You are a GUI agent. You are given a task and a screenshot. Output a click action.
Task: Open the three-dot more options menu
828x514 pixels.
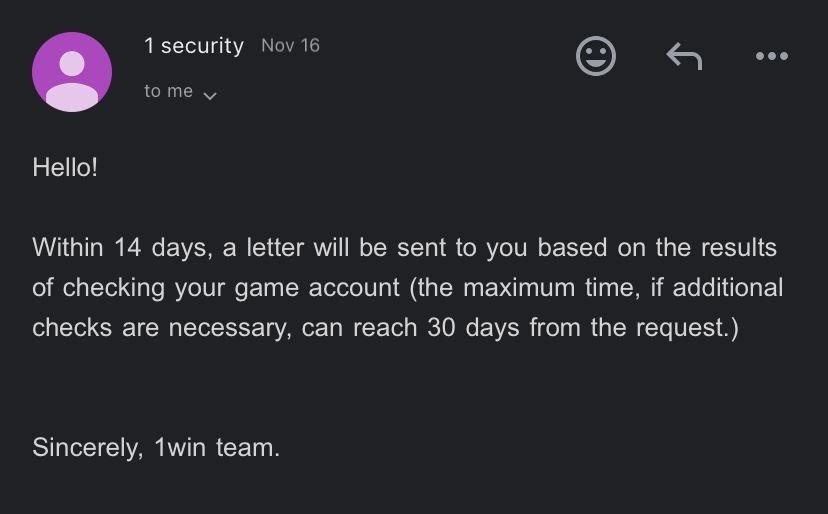[x=771, y=57]
